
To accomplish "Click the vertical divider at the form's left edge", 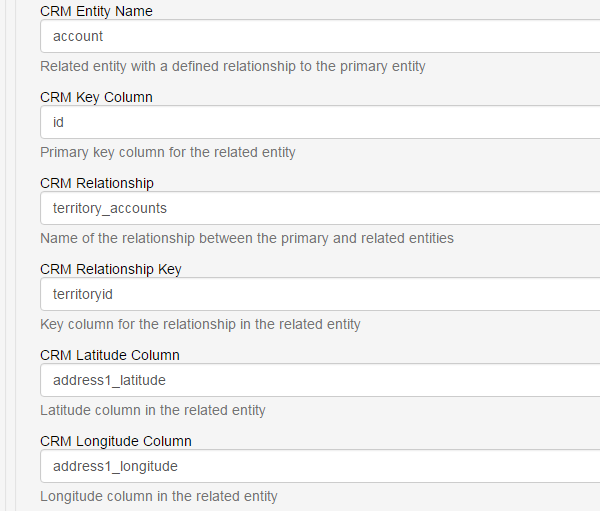I will point(6,255).
